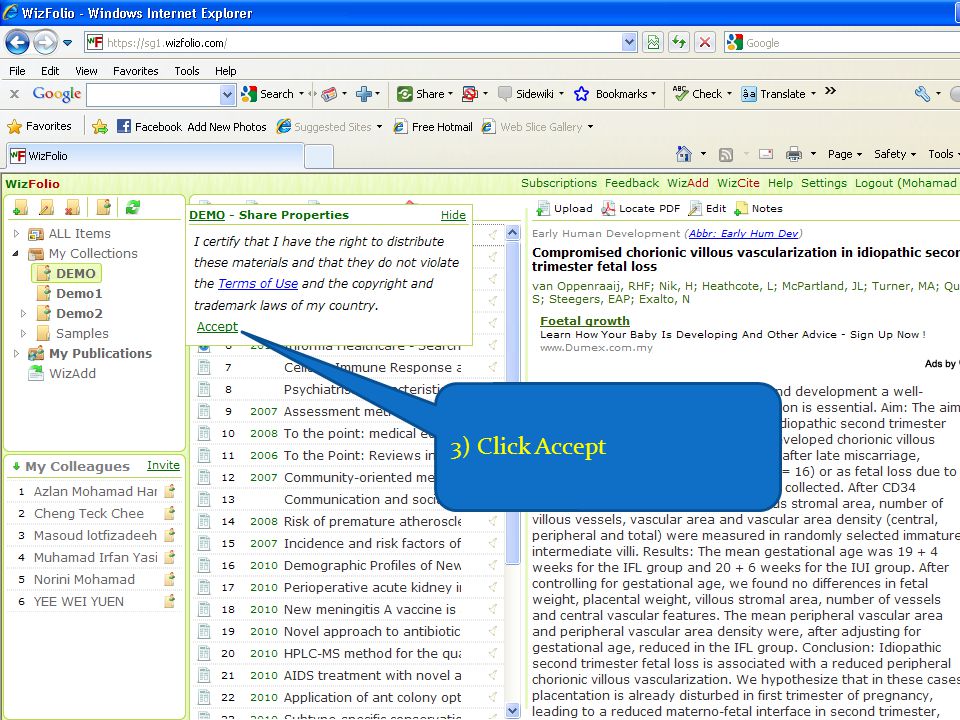Click the Locate PDF icon
Image resolution: width=960 pixels, height=720 pixels.
pyautogui.click(x=608, y=209)
